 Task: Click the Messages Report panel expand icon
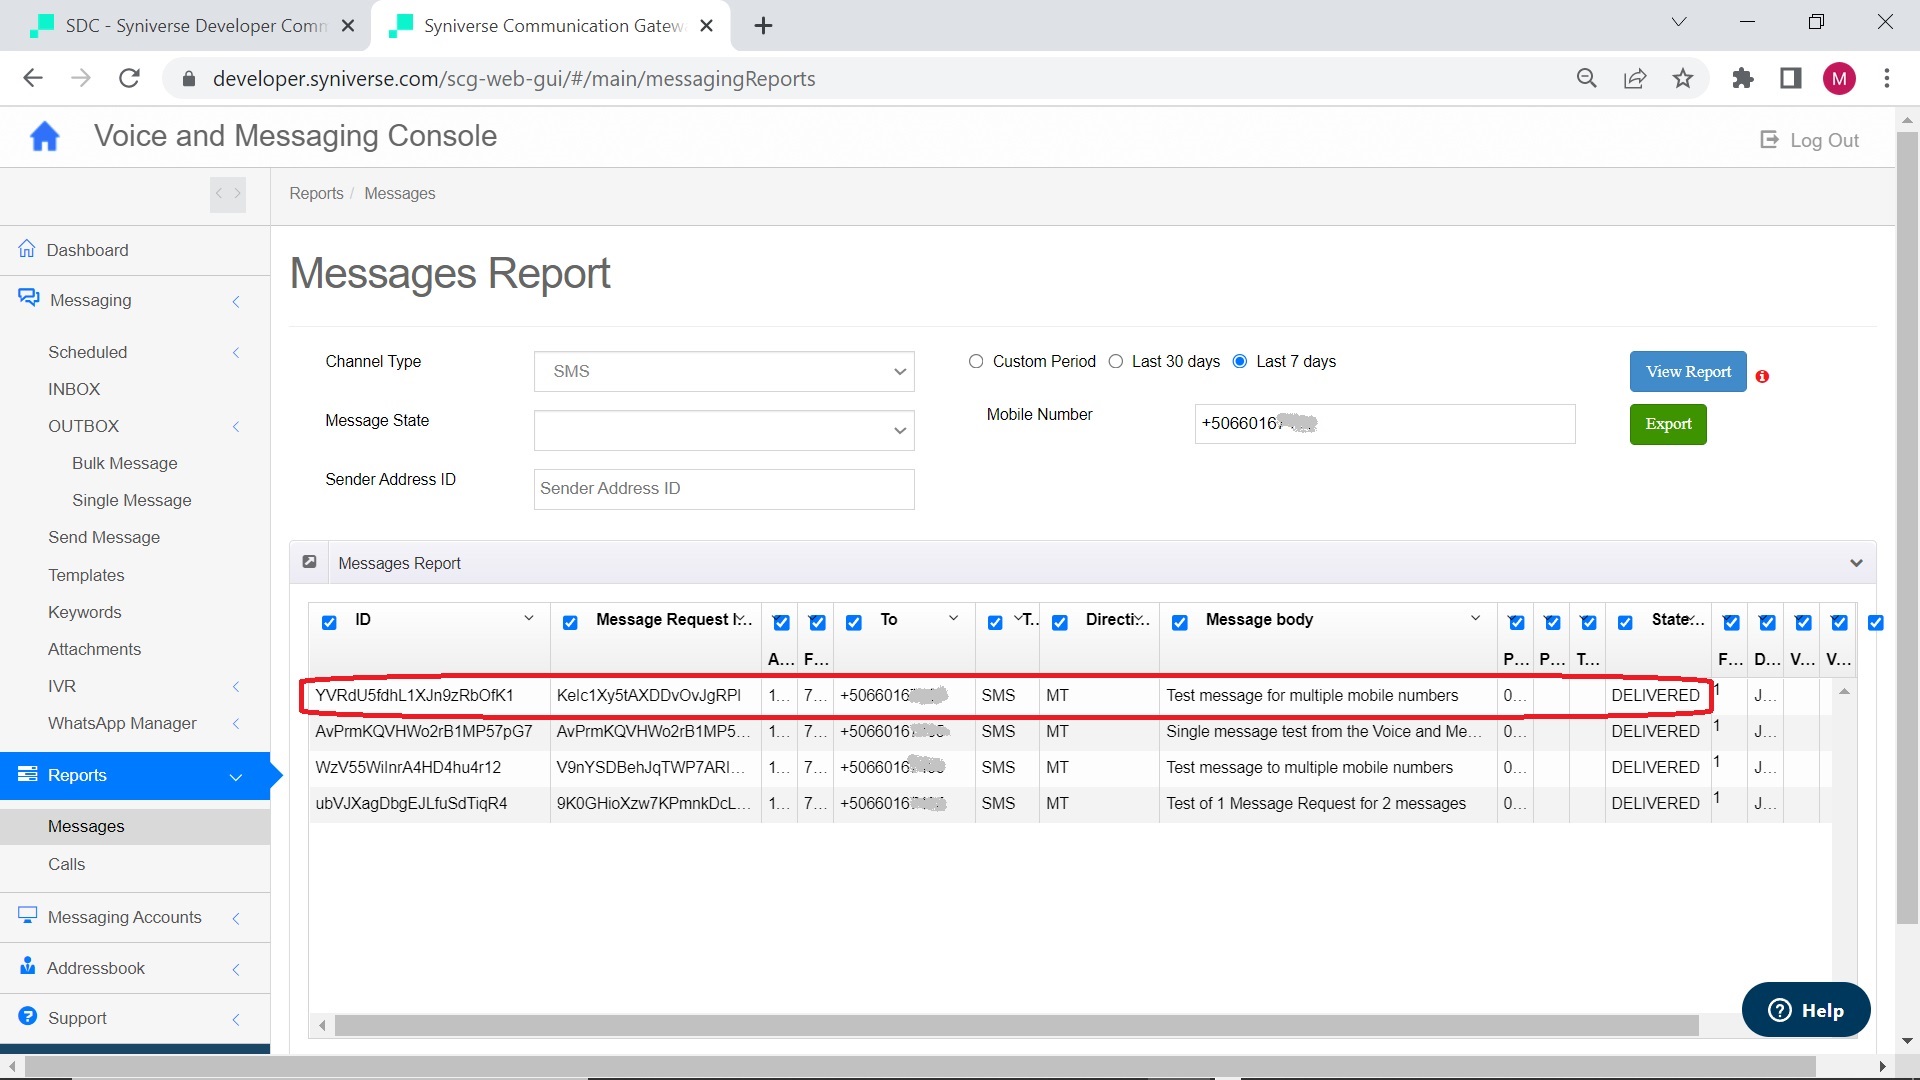pyautogui.click(x=310, y=562)
